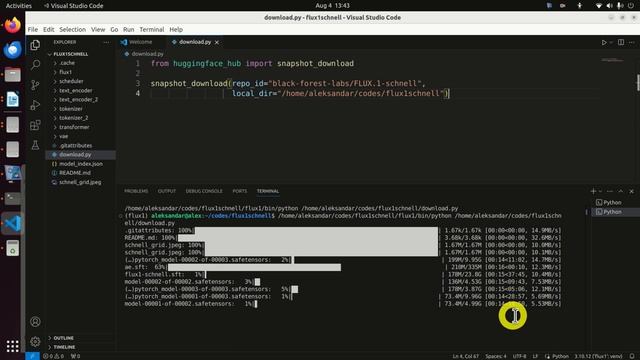
Task: Open model_index.json in explorer
Action: pyautogui.click(x=80, y=164)
